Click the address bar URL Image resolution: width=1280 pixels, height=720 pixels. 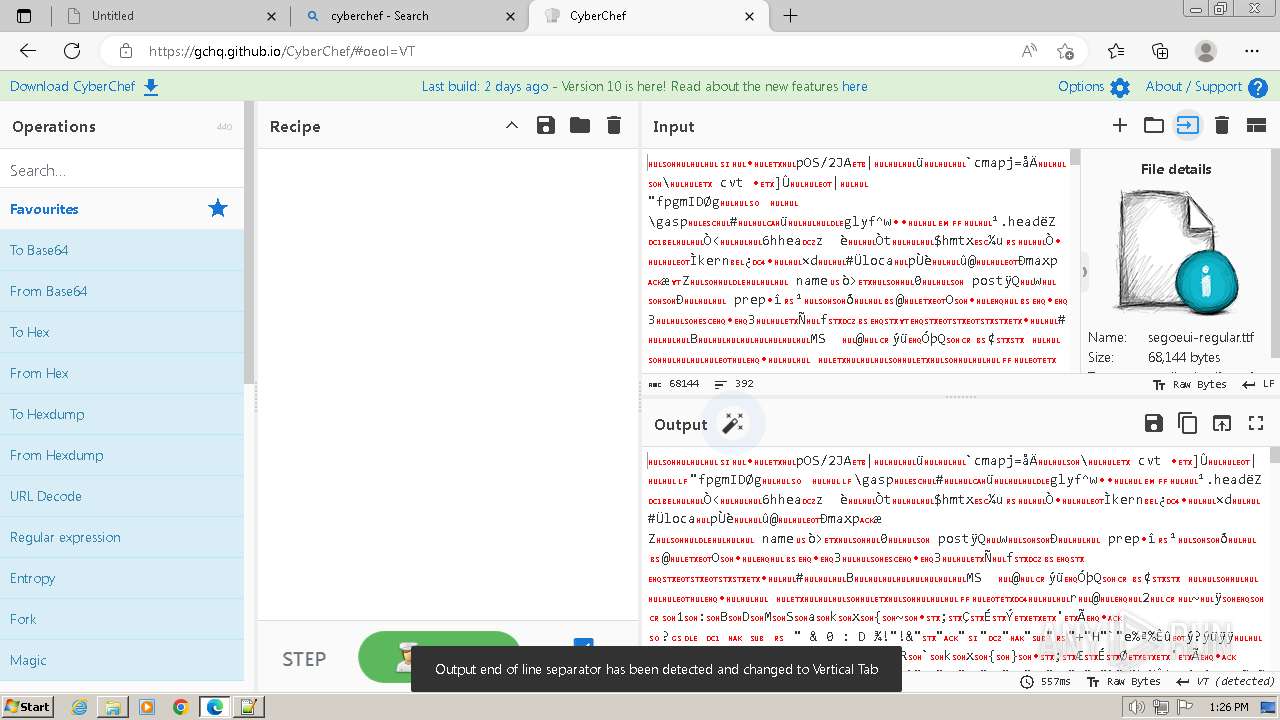(282, 51)
